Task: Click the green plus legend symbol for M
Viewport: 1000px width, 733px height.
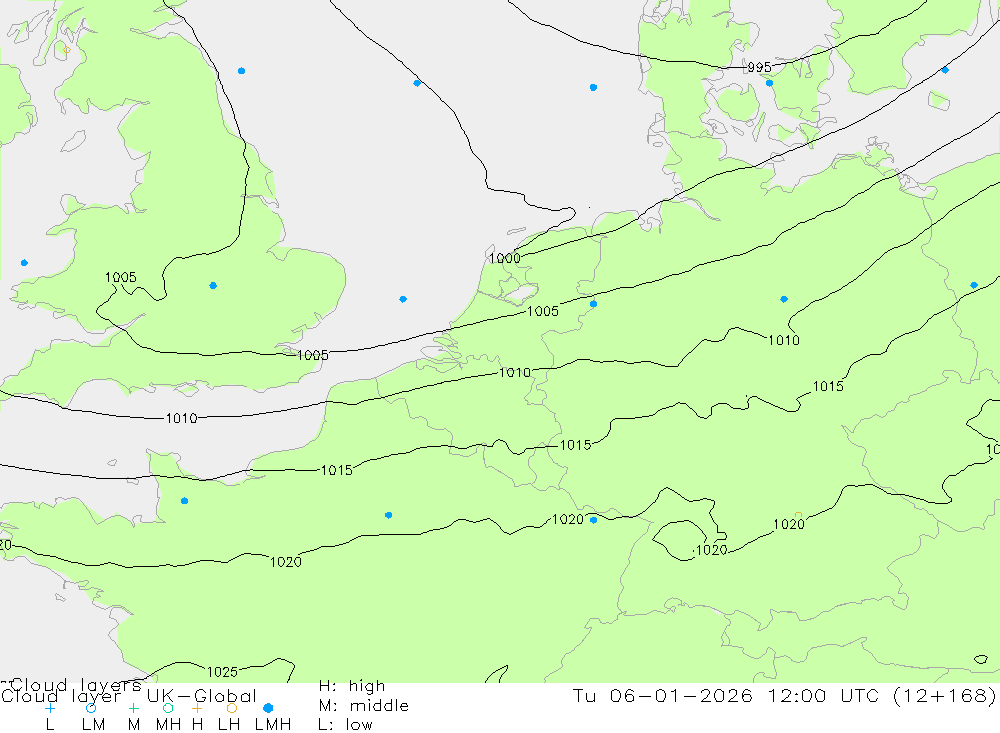Action: coord(133,708)
